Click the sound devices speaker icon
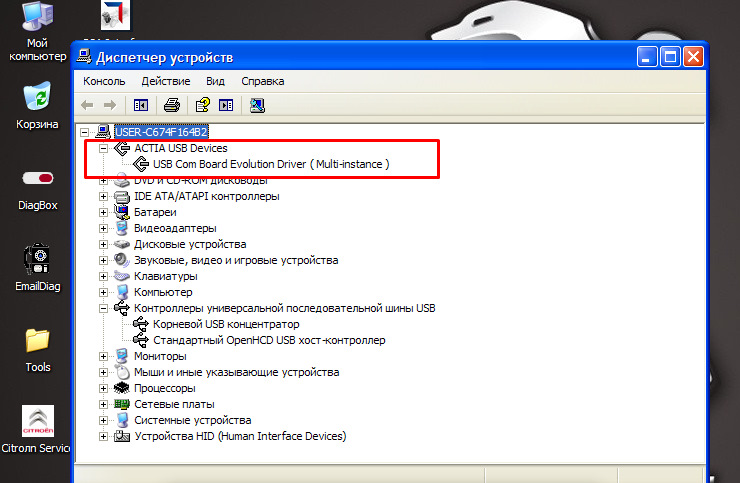 click(122, 260)
